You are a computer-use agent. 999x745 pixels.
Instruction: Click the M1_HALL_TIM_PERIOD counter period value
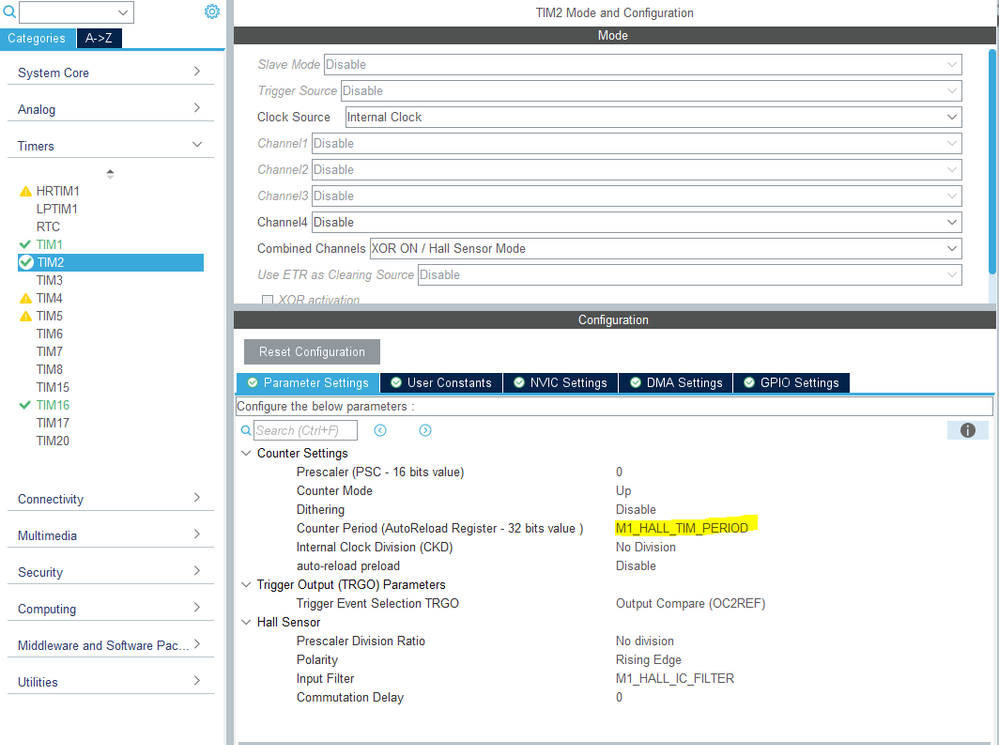coord(682,528)
